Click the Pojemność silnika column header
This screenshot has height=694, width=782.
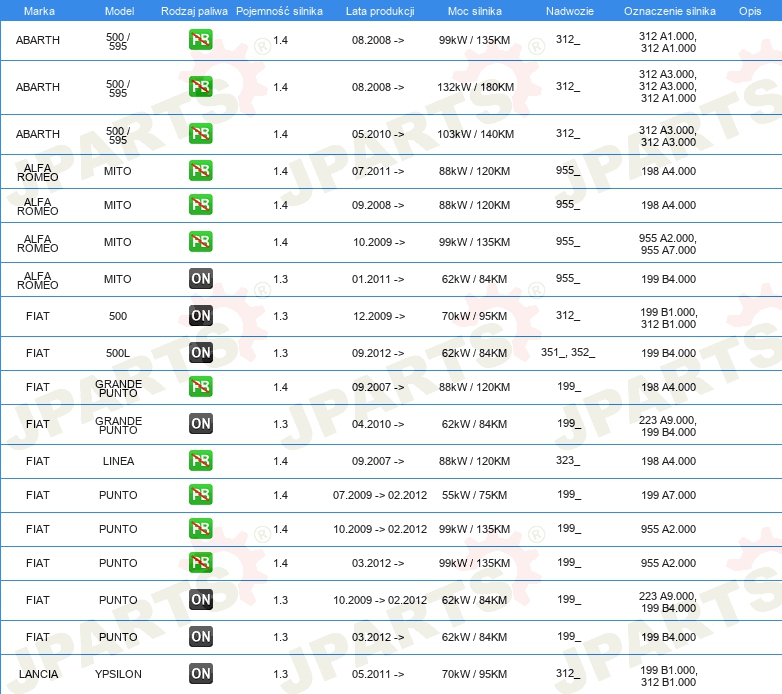[279, 10]
